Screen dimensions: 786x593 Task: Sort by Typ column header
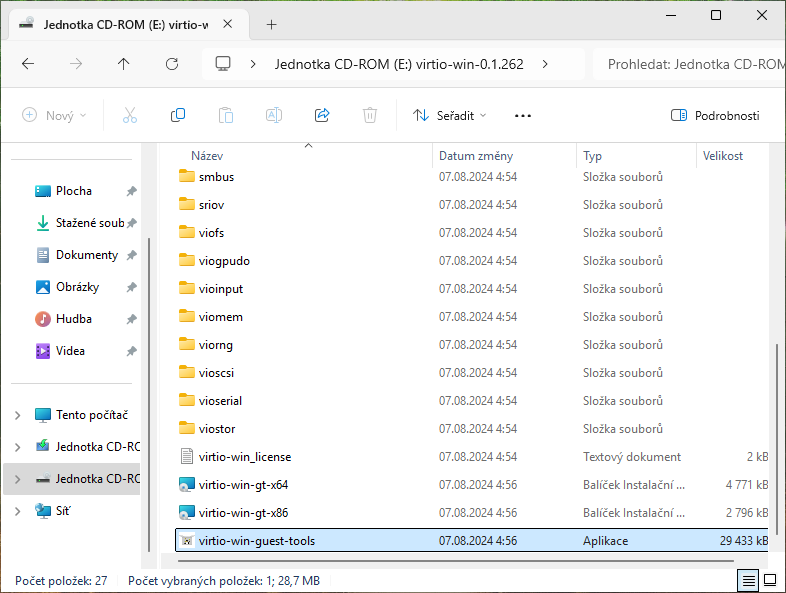(593, 156)
